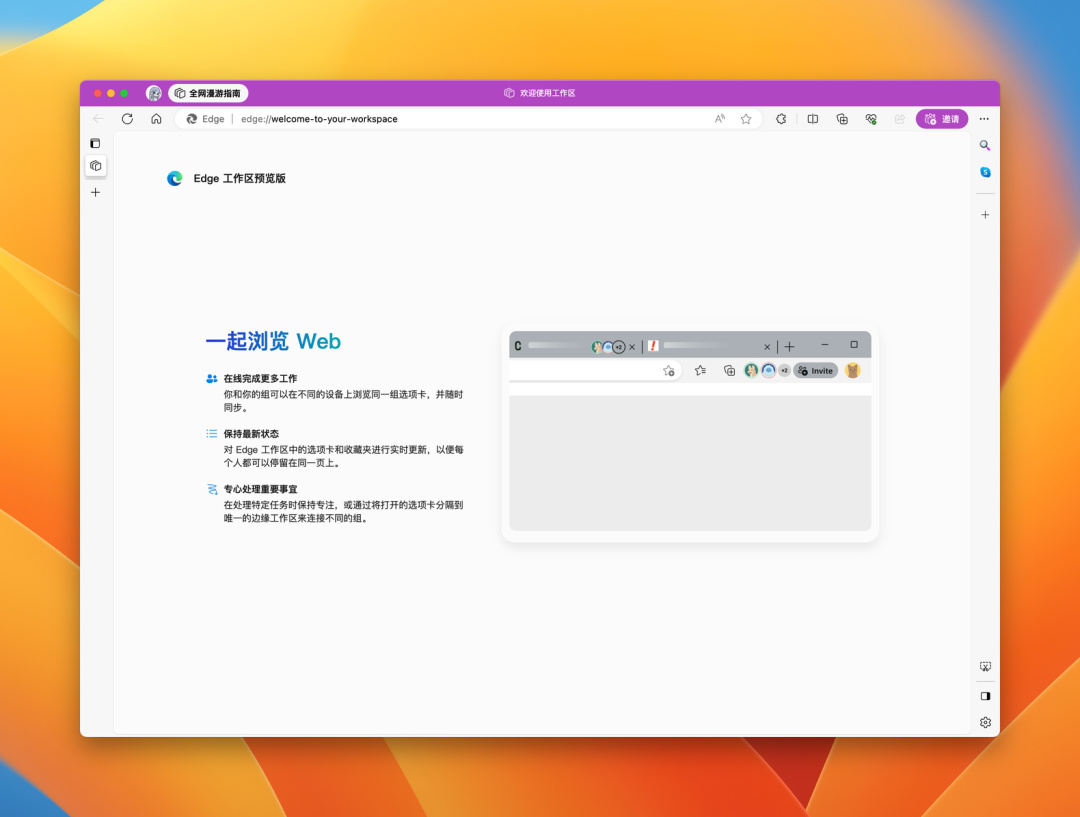Click the screenshot tool in sidebar
The height and width of the screenshot is (817, 1080).
click(985, 667)
